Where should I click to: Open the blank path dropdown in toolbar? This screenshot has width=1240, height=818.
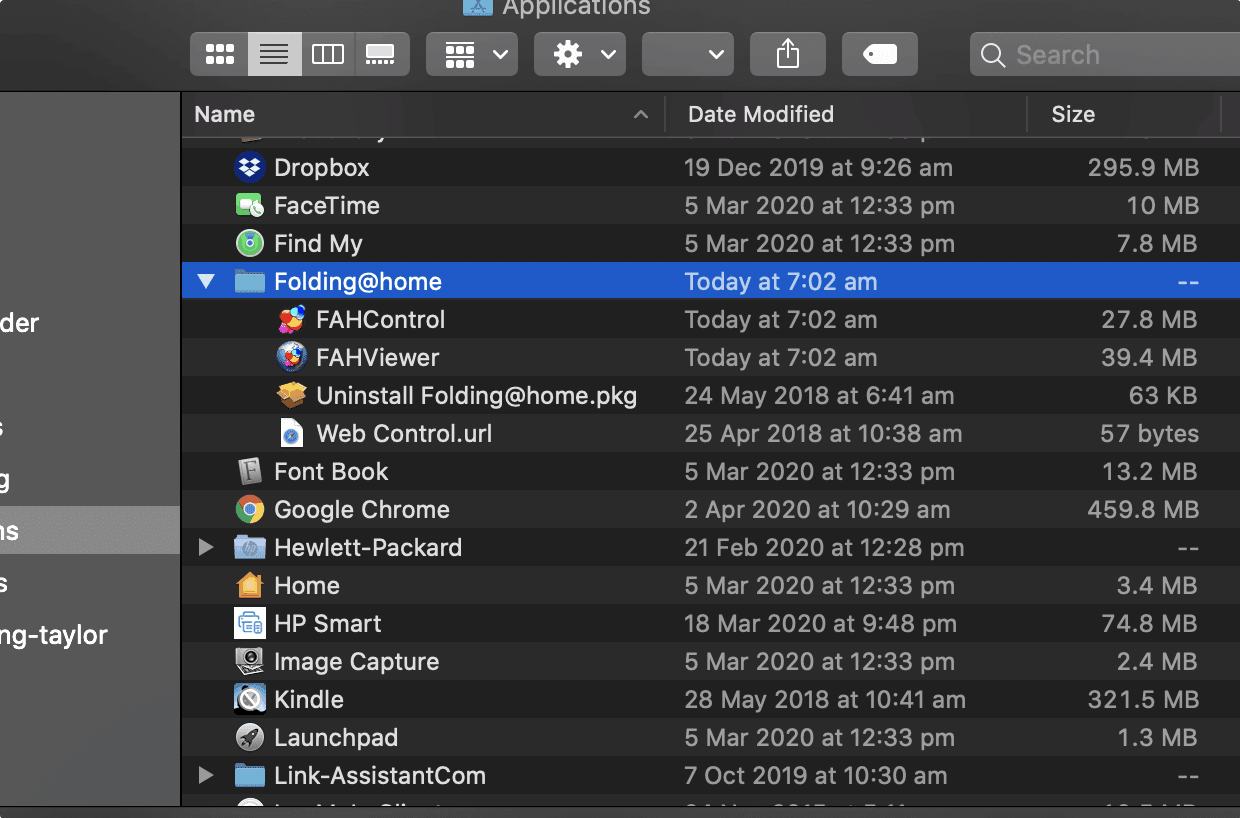688,54
